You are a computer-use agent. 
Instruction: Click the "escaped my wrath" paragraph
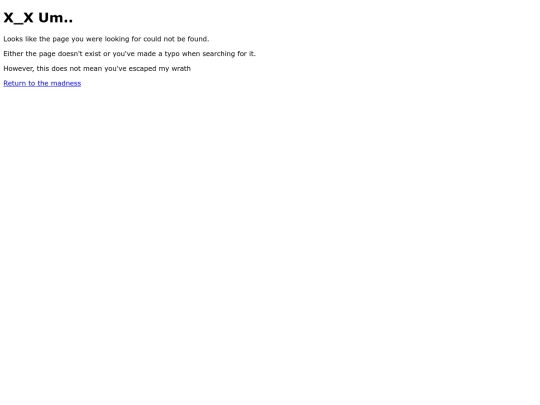[x=97, y=69]
